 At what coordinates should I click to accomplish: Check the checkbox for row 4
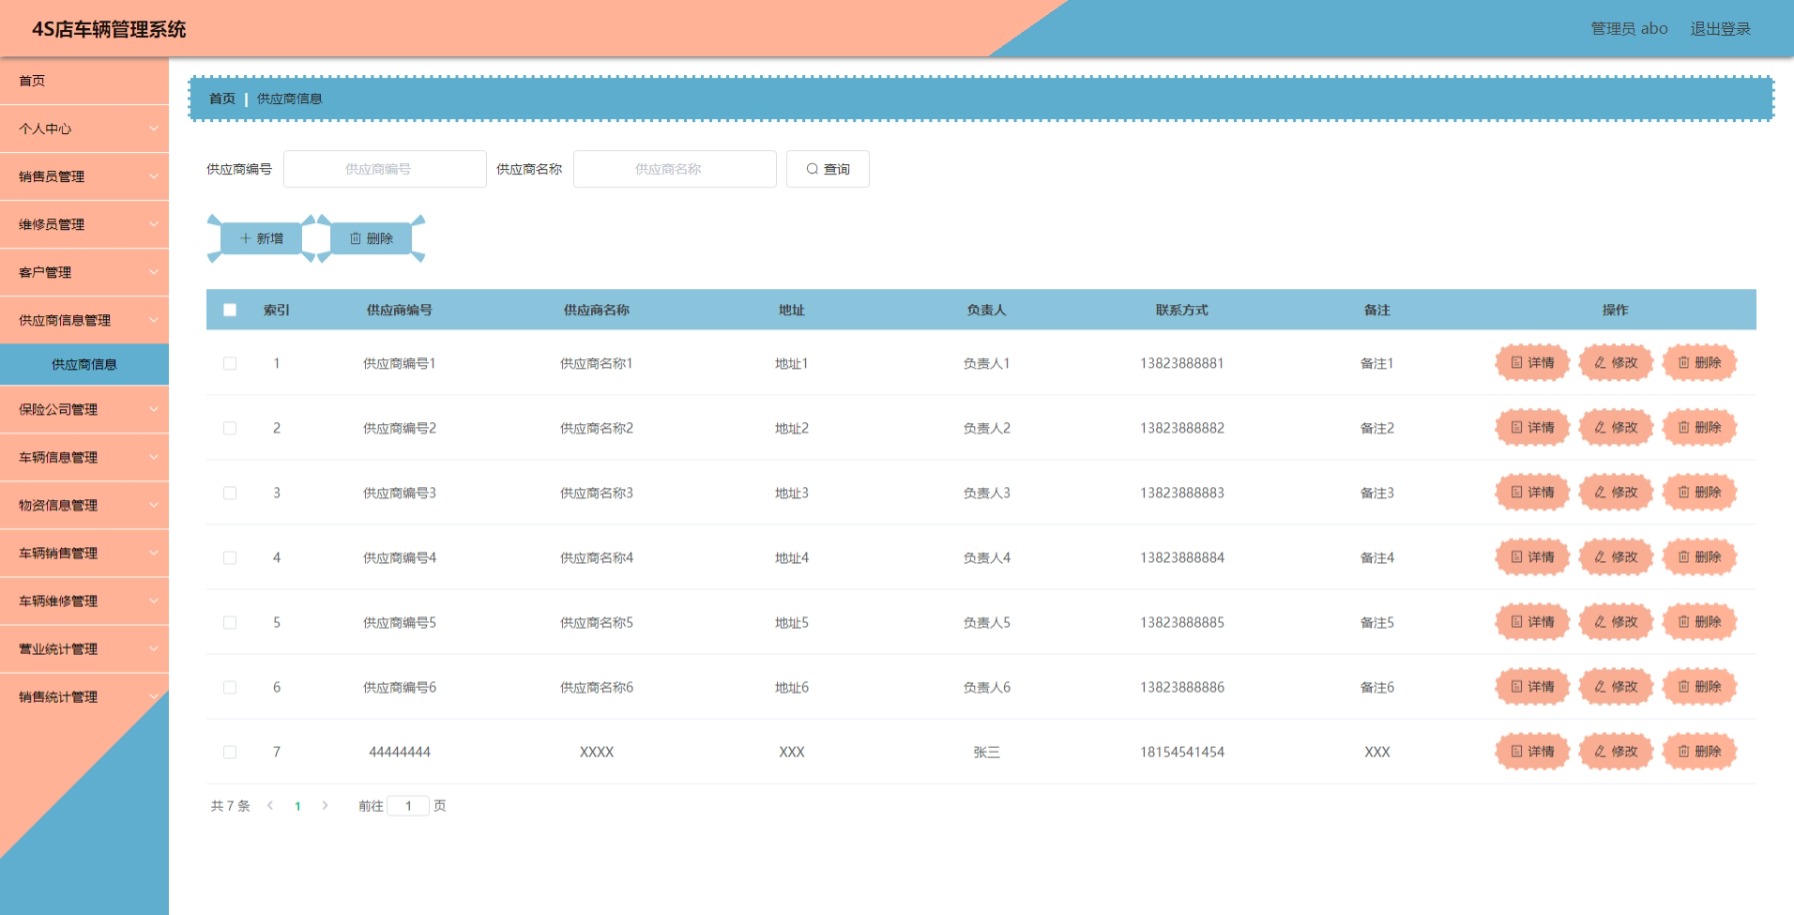[230, 557]
